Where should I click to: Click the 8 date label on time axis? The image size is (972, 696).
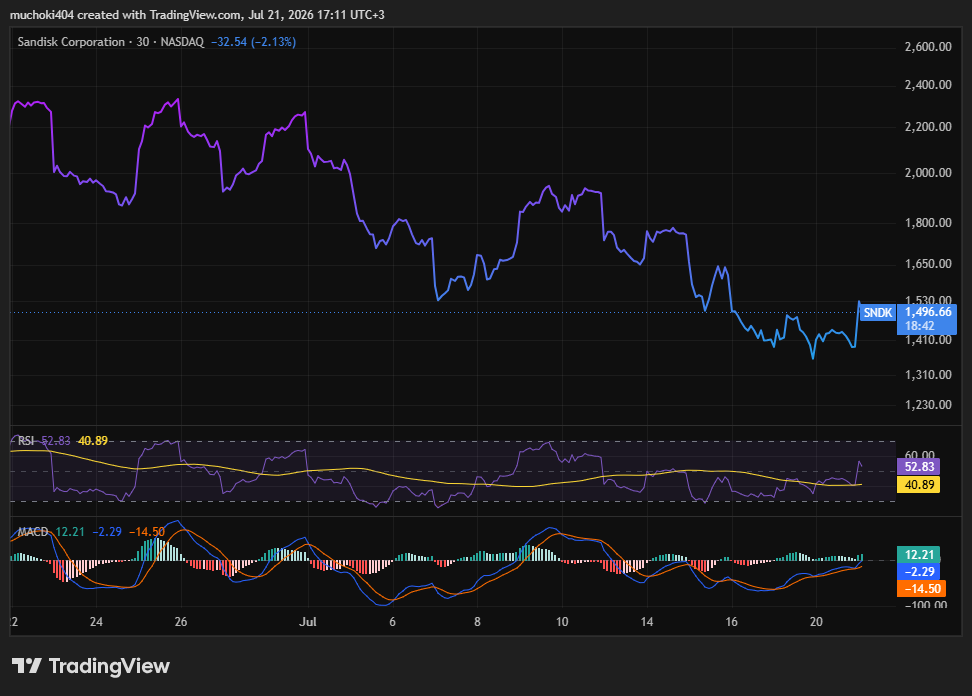(x=477, y=622)
